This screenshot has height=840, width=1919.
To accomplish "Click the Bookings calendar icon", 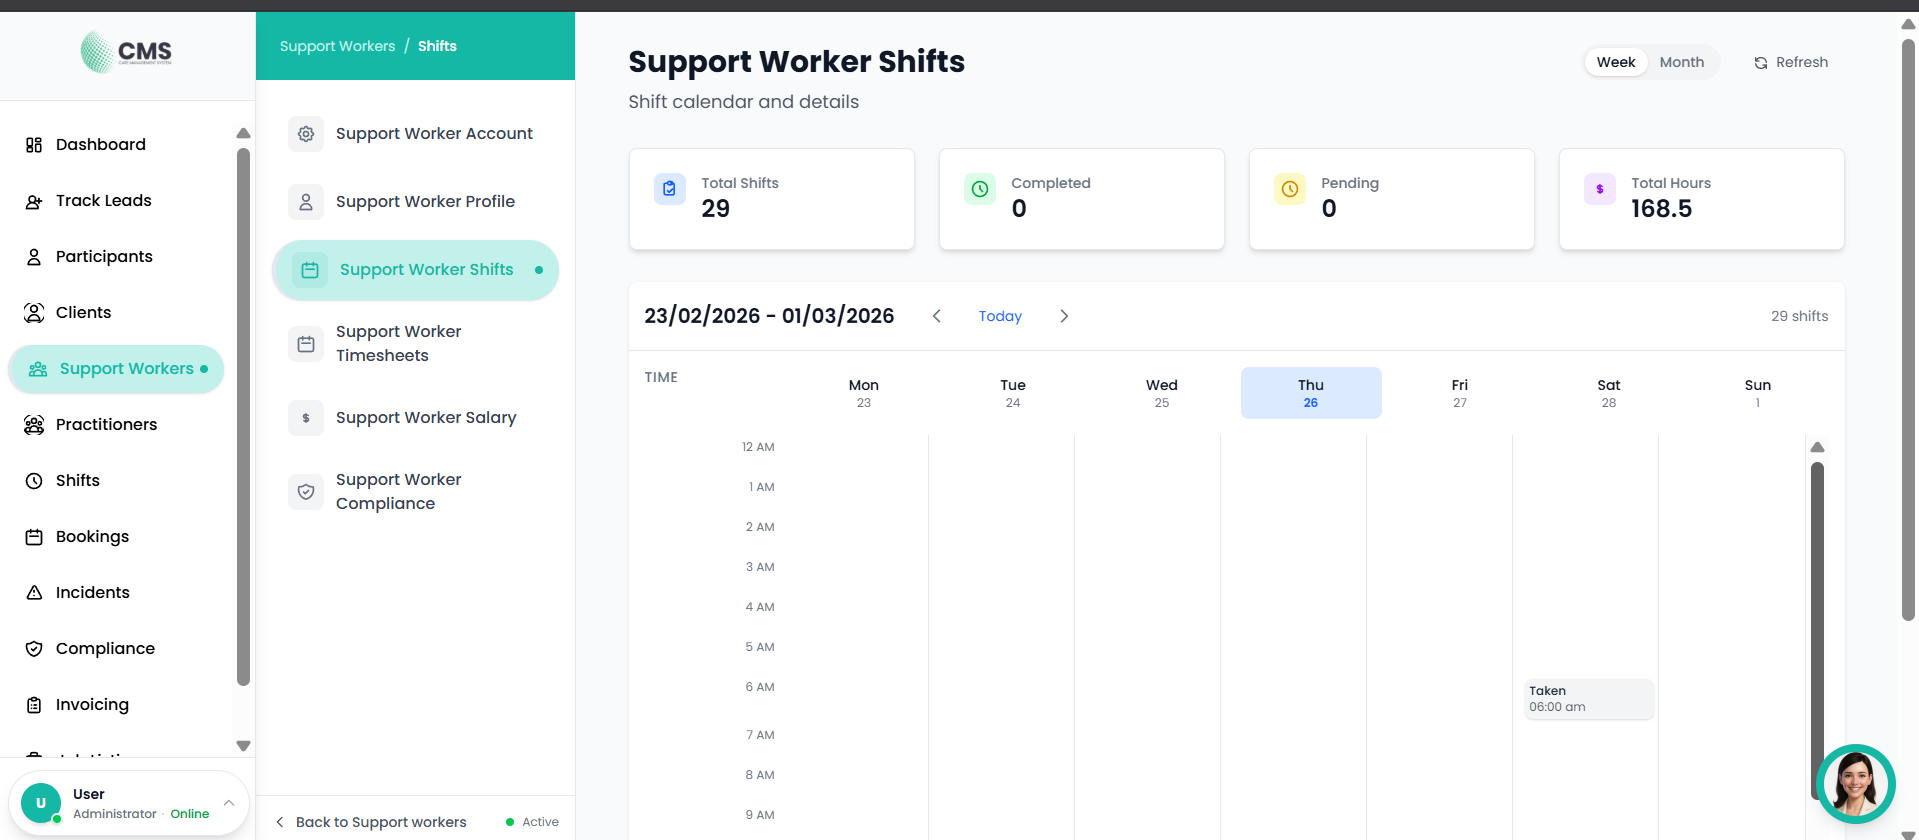I will click(x=34, y=537).
